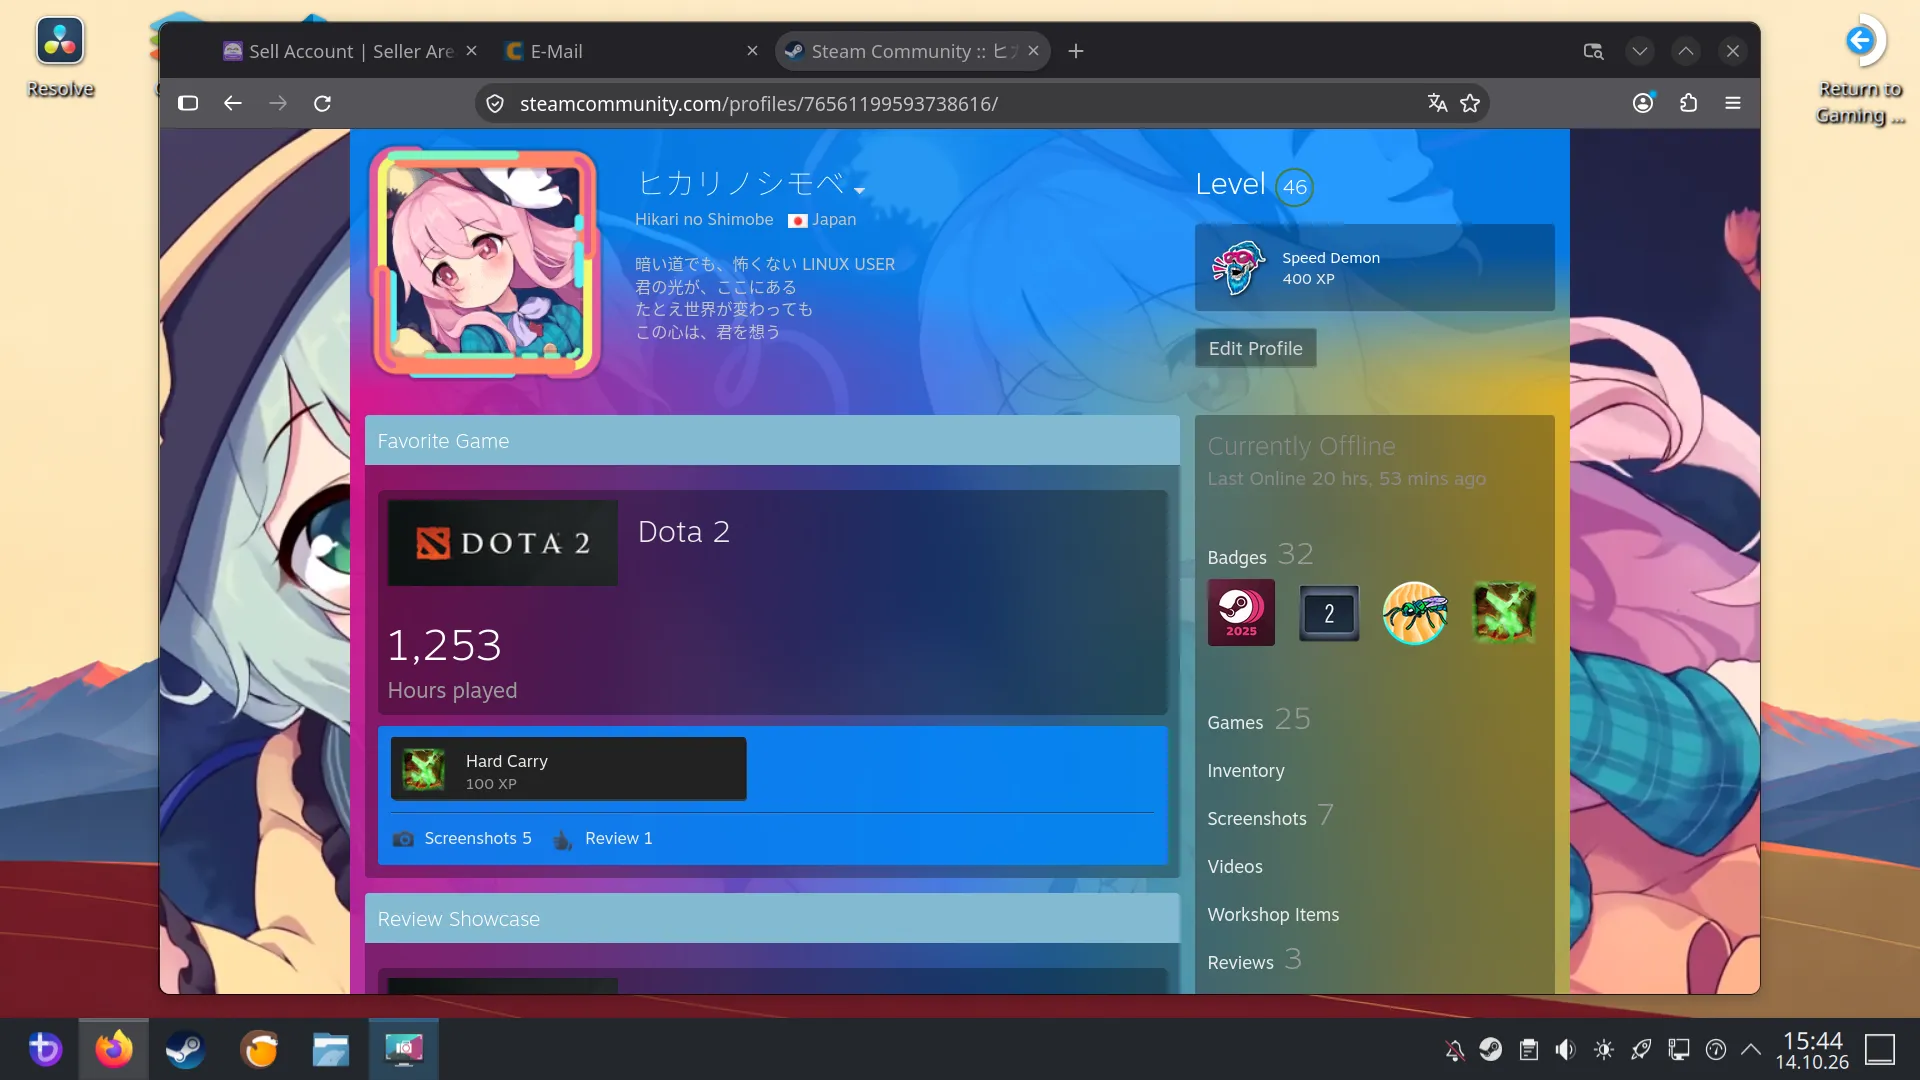Click the Edit Profile button
Screen dimensions: 1920x1080
click(x=1255, y=348)
